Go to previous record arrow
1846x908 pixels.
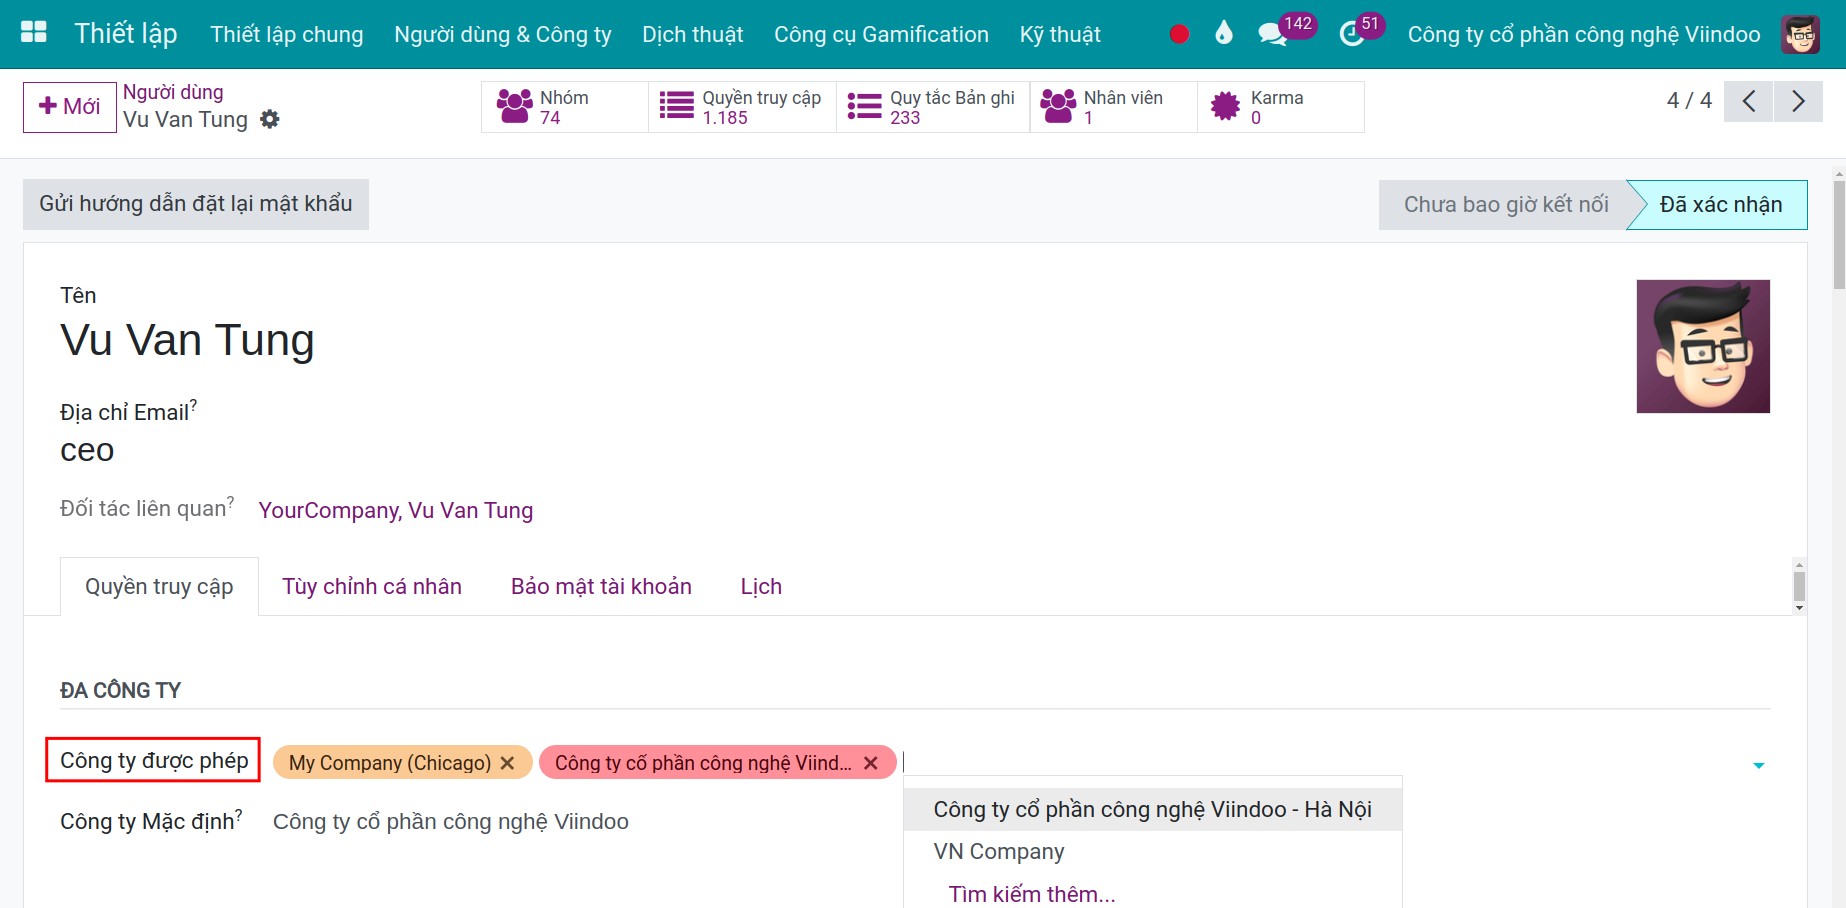(x=1749, y=101)
